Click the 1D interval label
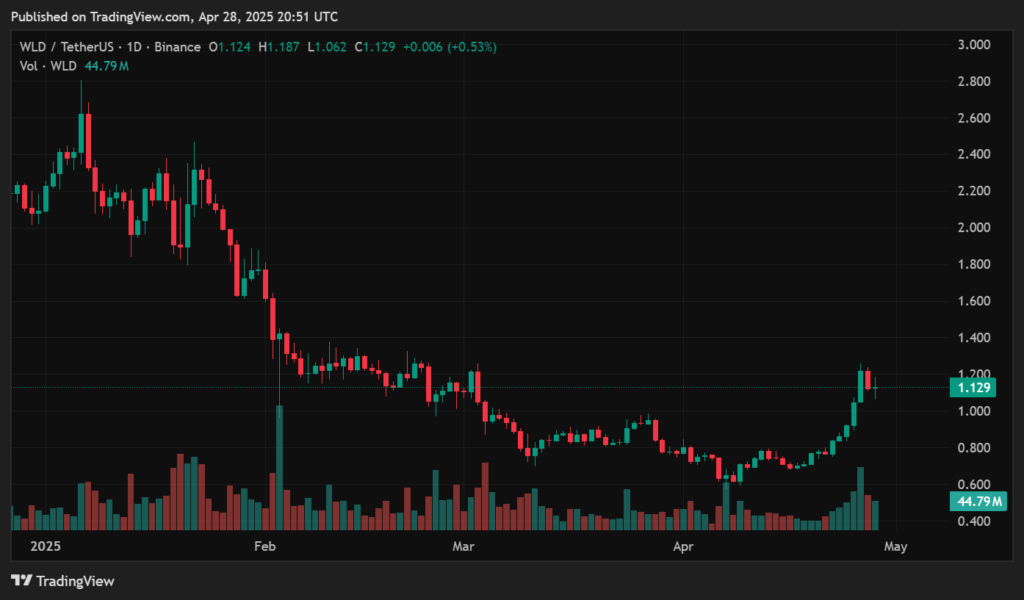Screen dimensions: 1024x600 134,47
